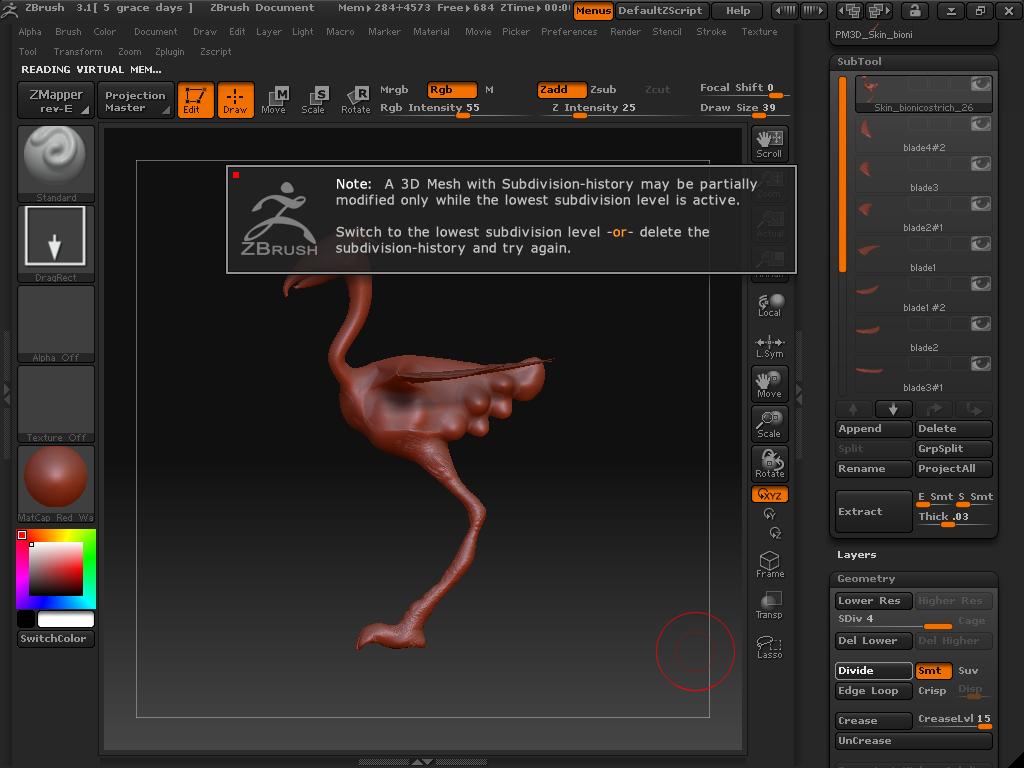Collapse the SubTool panel header
This screenshot has height=768, width=1024.
coord(859,61)
